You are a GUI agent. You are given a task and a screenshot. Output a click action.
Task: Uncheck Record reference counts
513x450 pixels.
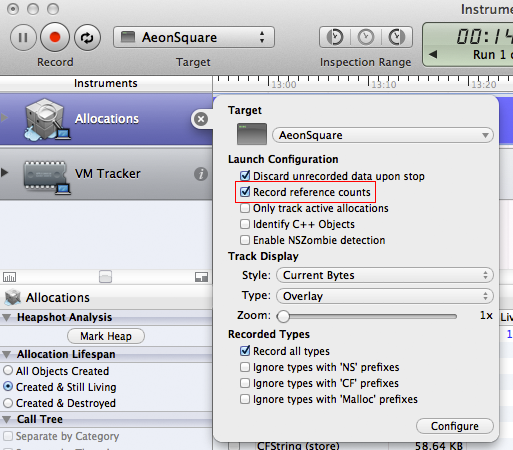pos(245,192)
